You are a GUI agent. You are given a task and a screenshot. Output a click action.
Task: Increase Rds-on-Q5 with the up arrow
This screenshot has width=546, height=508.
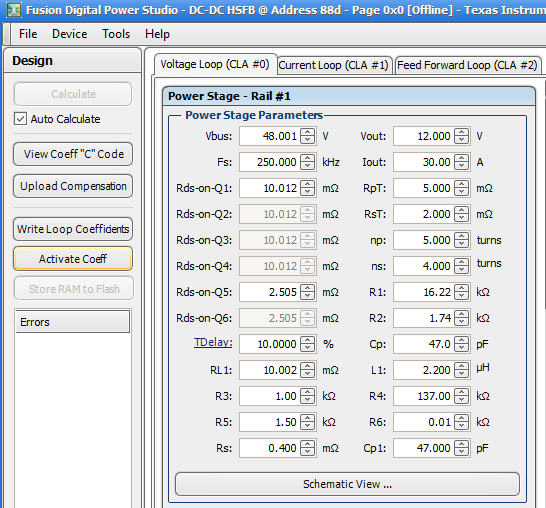(x=307, y=288)
